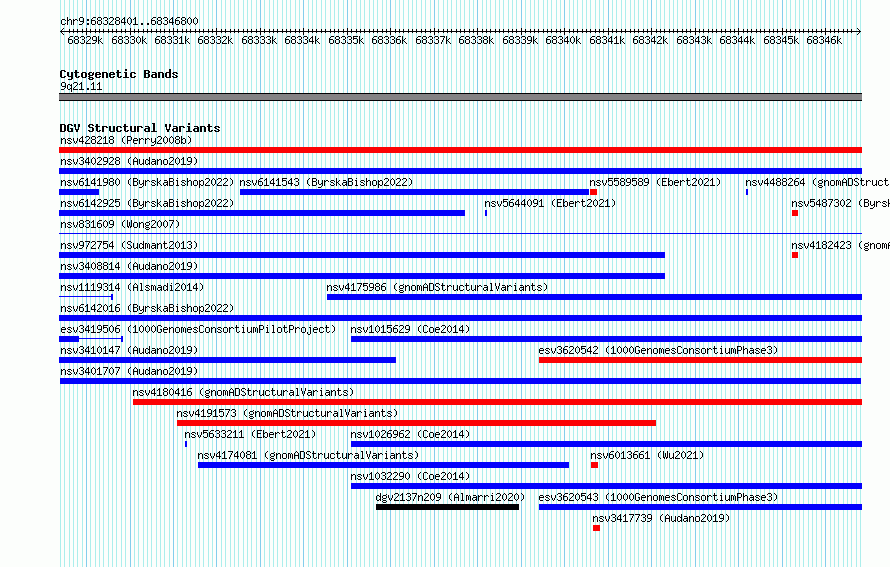Click the red nsv4180416 variant bar
Screen dimensions: 890x567
[497, 402]
